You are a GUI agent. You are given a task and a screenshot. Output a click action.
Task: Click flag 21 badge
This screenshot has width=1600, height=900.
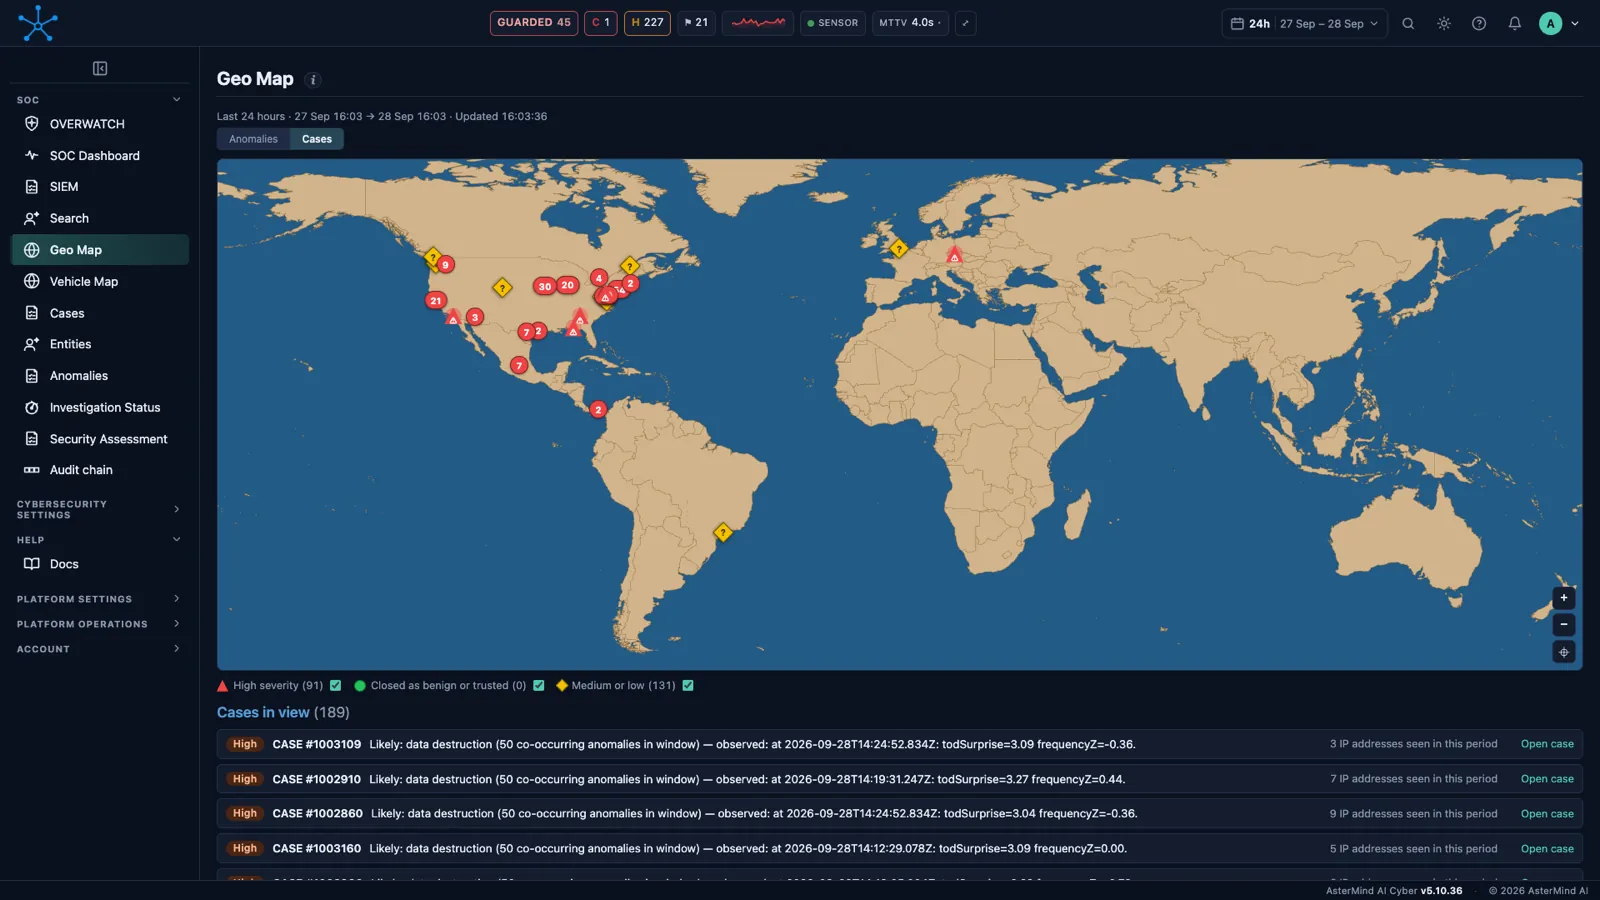click(x=696, y=23)
